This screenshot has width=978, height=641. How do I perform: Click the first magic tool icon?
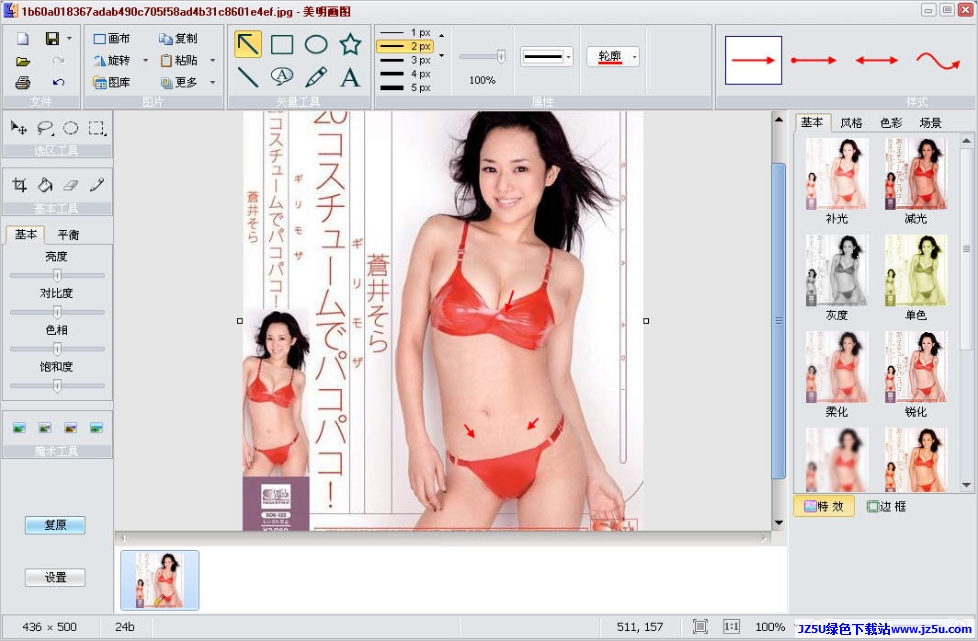[x=19, y=428]
